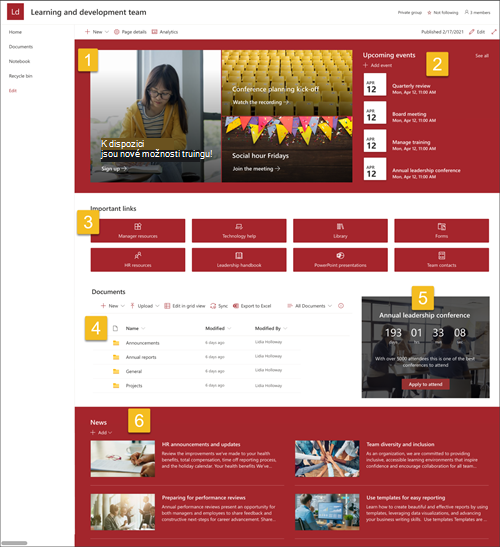500x547 pixels.
Task: Click the expand to full screen icon
Action: pyautogui.click(x=494, y=32)
